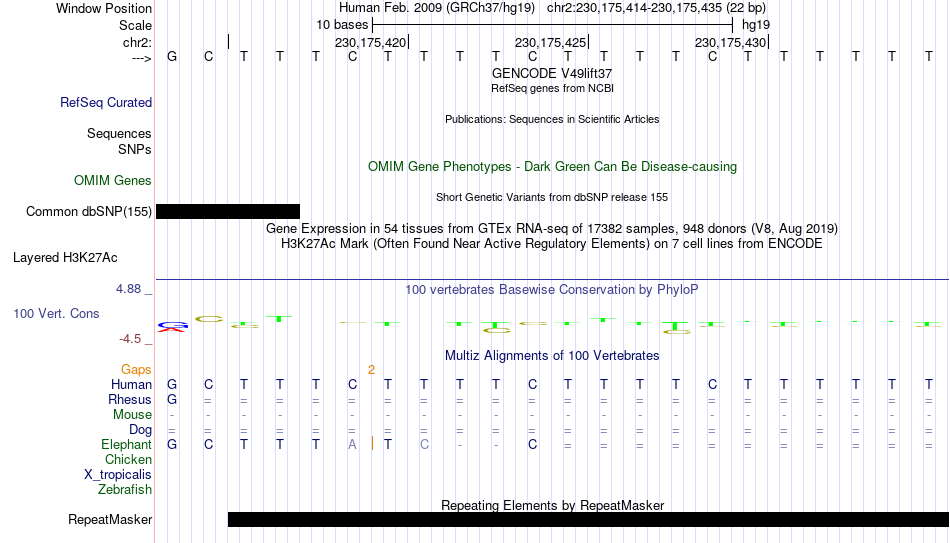Screen dimensions: 950x543
Task: Click the red-blue G conservation logo
Action: click(173, 327)
